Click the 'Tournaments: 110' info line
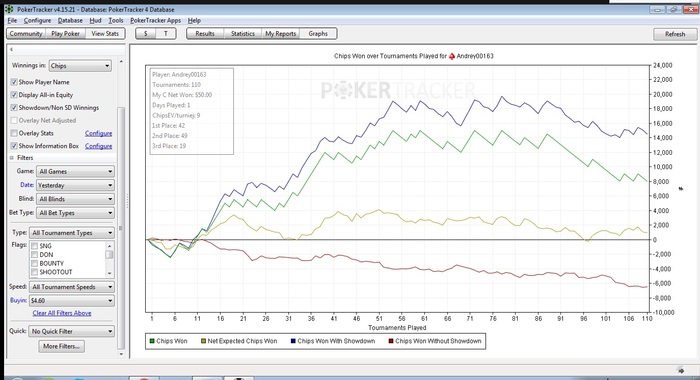700x380 pixels. (x=176, y=85)
